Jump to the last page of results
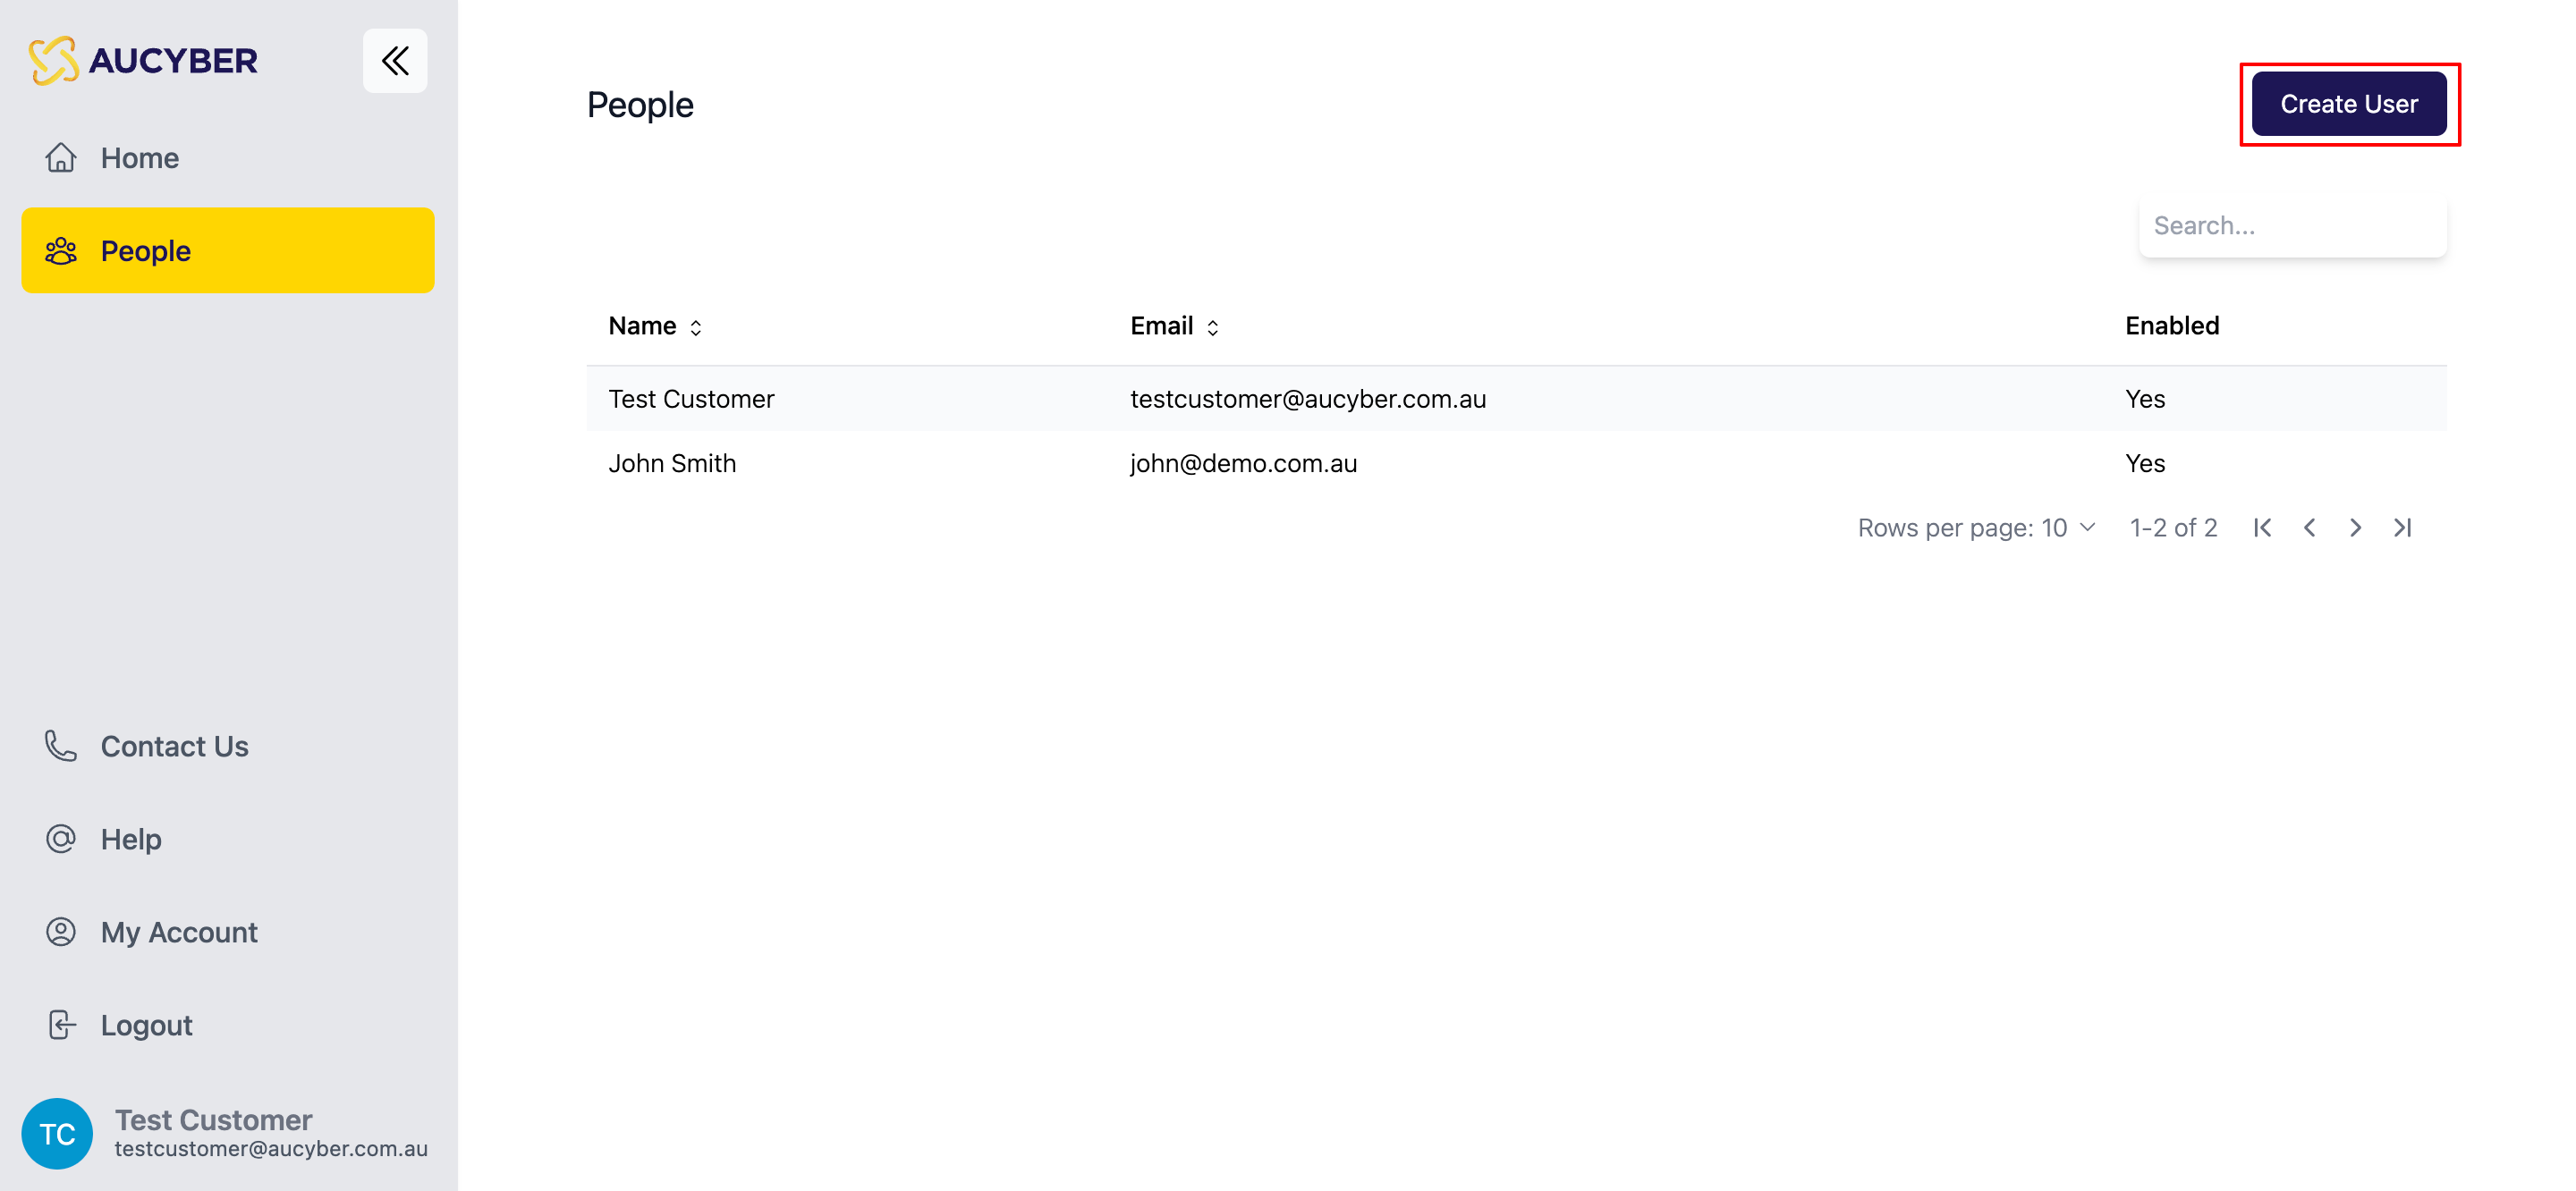This screenshot has width=2576, height=1191. [2402, 528]
